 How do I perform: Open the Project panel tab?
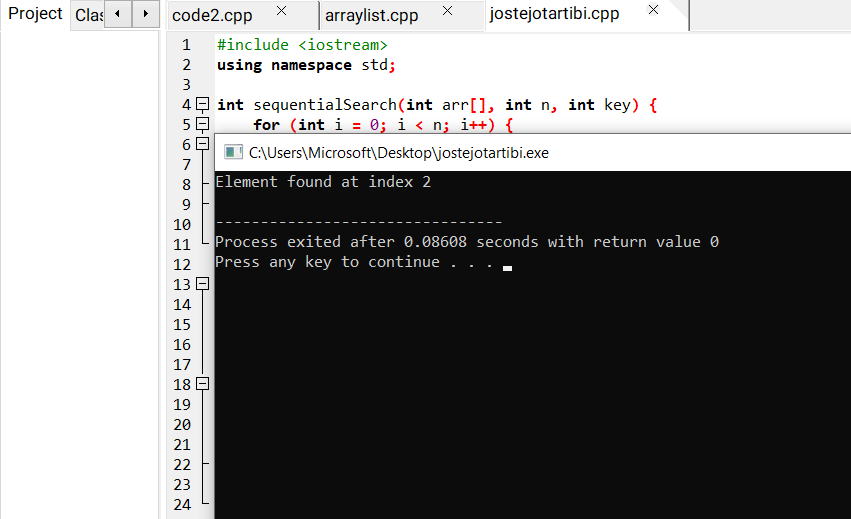click(x=35, y=14)
